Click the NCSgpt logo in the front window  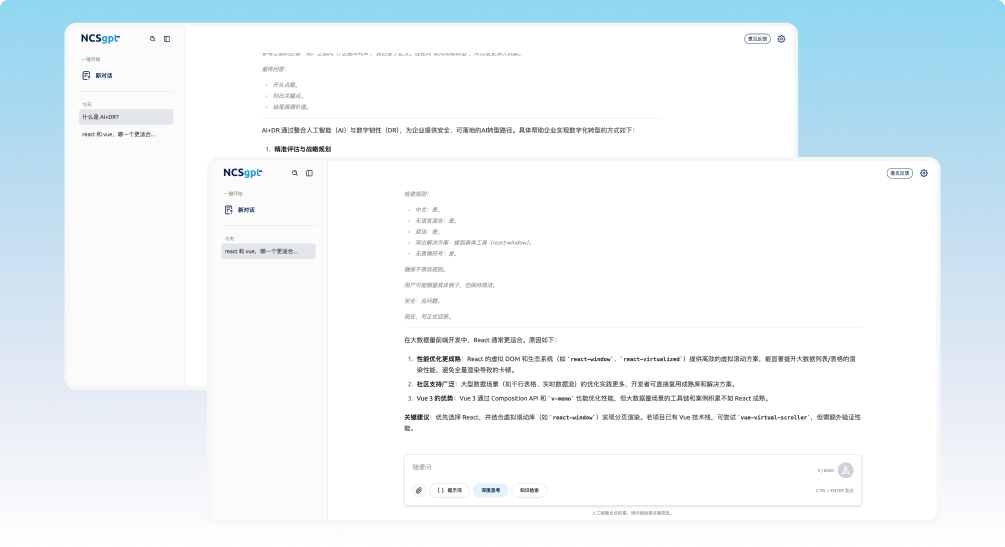[242, 173]
